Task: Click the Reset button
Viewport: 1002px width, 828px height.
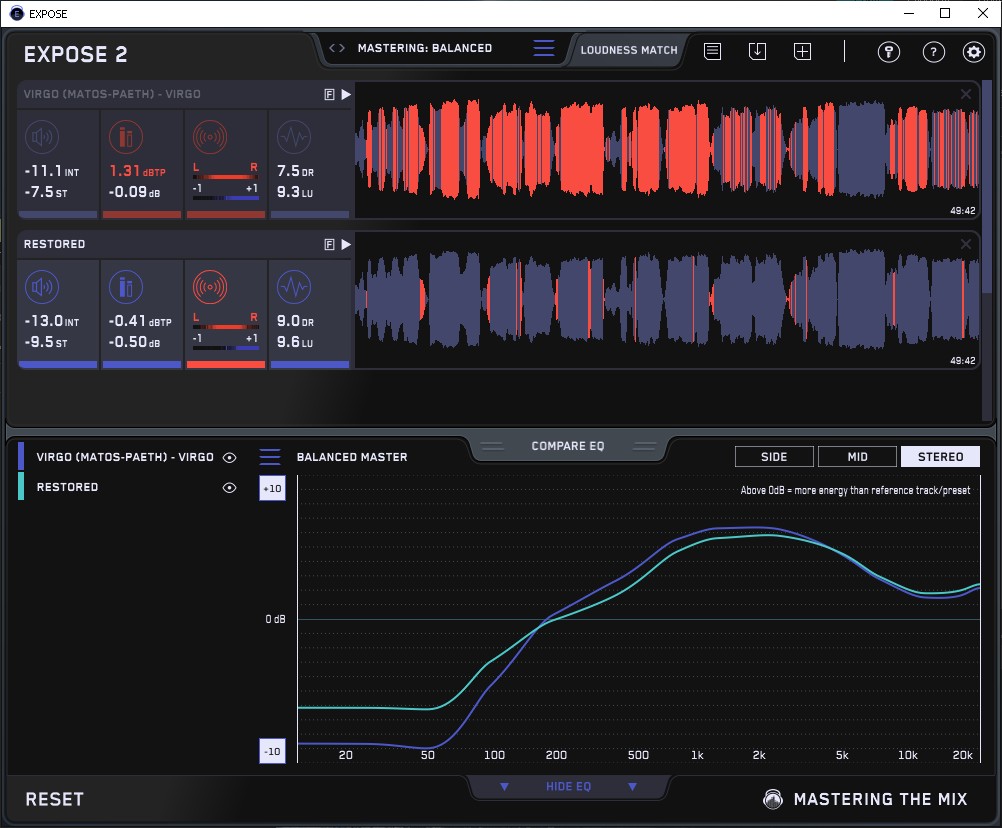Action: point(55,799)
